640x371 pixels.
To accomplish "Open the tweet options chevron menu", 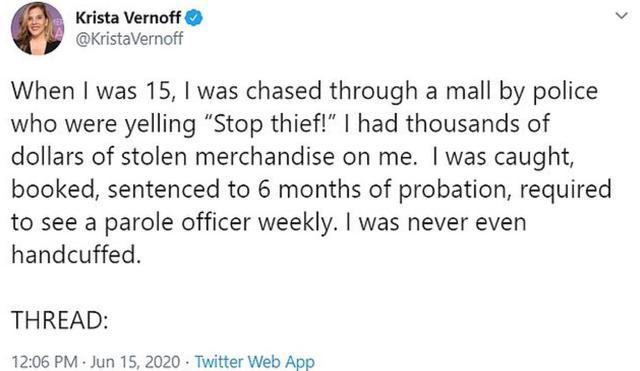I will pos(621,16).
